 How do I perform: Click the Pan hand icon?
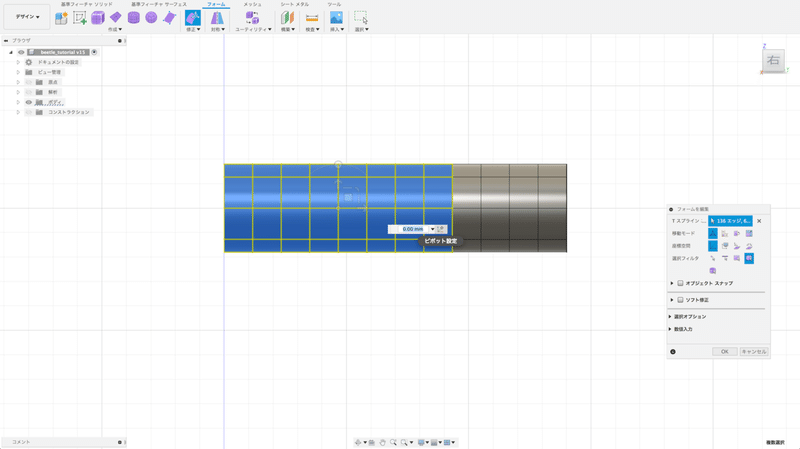point(383,442)
